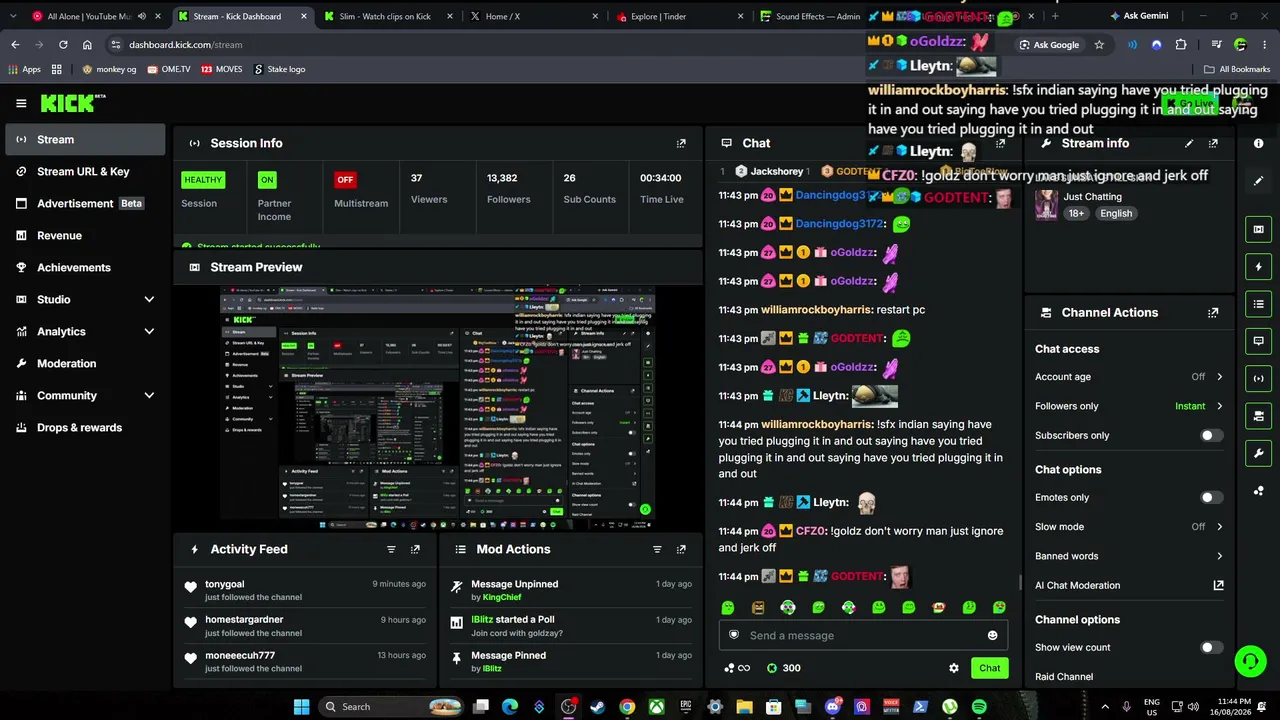Pop out the Chat panel
The image size is (1280, 720).
coord(1000,143)
